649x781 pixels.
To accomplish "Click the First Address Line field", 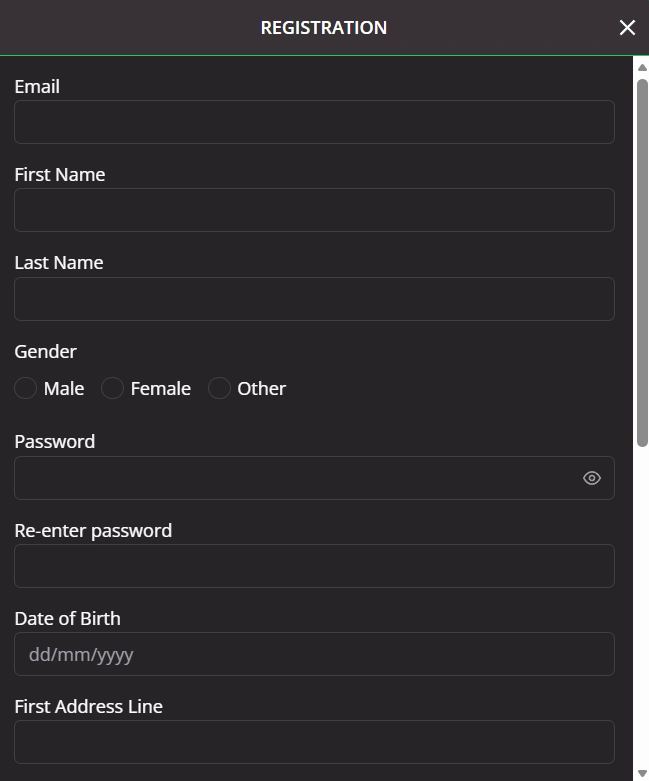I will (x=314, y=742).
